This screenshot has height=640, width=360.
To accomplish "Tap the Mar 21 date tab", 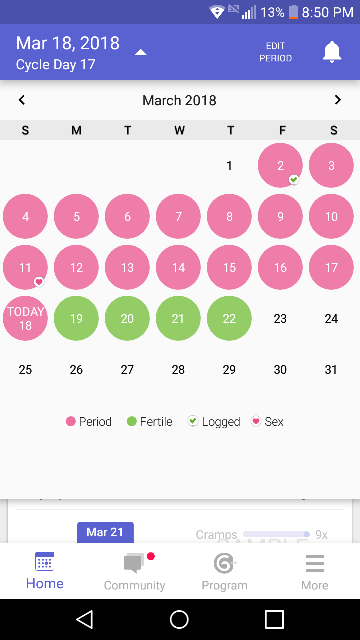I will coord(105,532).
